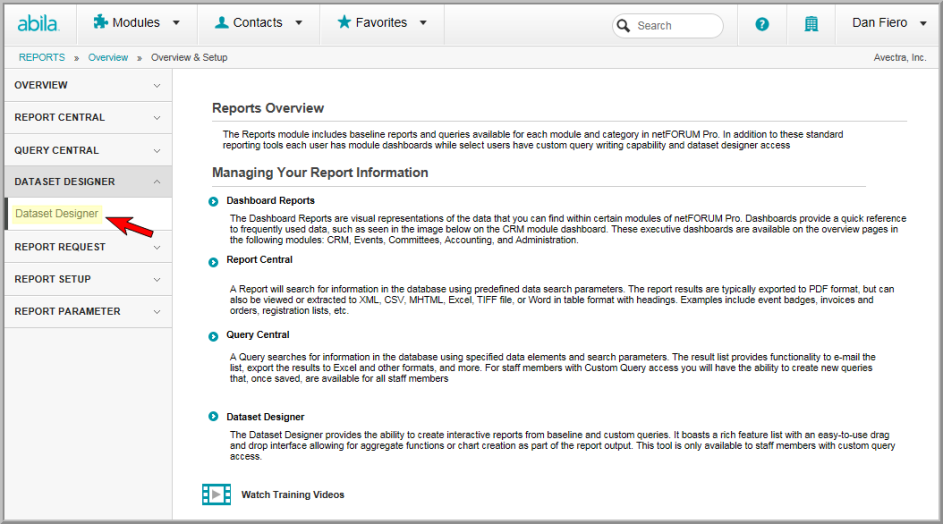
Task: Click the Dashboard Reports bullet arrow icon
Action: click(x=213, y=202)
